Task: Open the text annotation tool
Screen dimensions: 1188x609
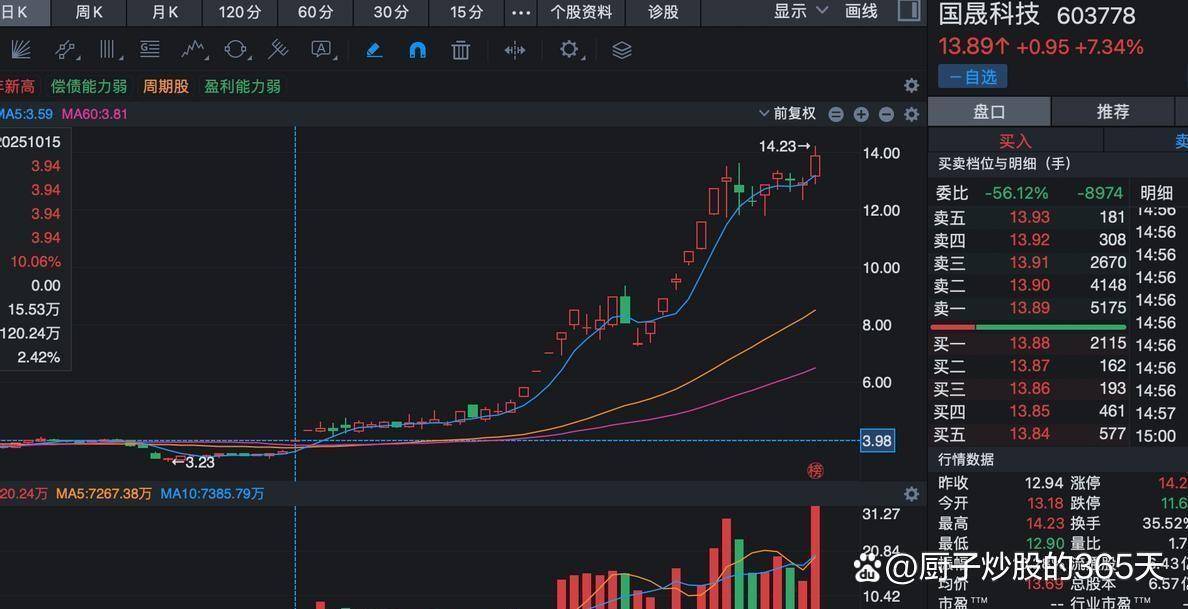Action: pyautogui.click(x=321, y=50)
